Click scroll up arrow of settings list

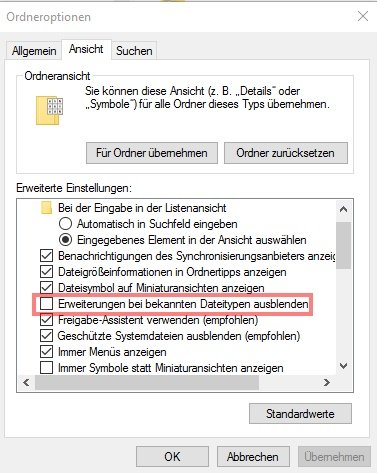tap(343, 209)
